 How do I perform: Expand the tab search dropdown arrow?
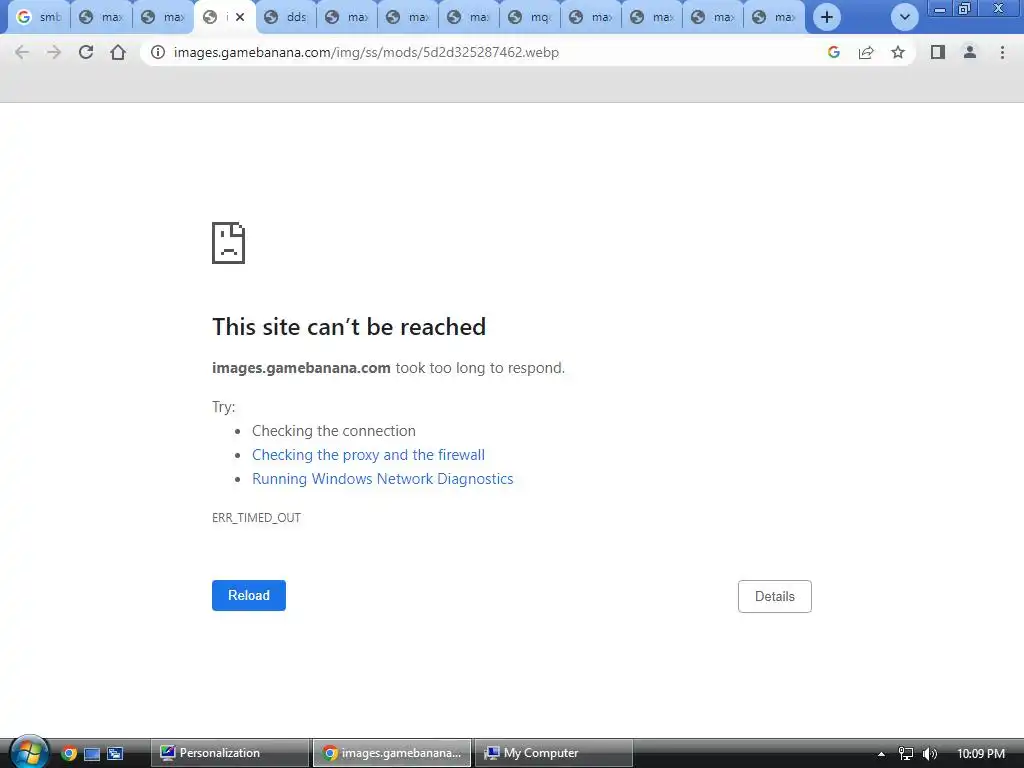click(x=904, y=17)
